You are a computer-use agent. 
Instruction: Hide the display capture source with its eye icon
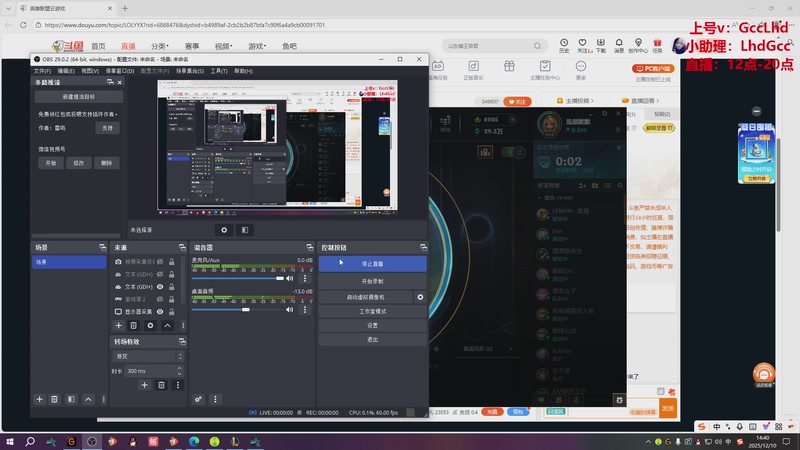tap(160, 311)
